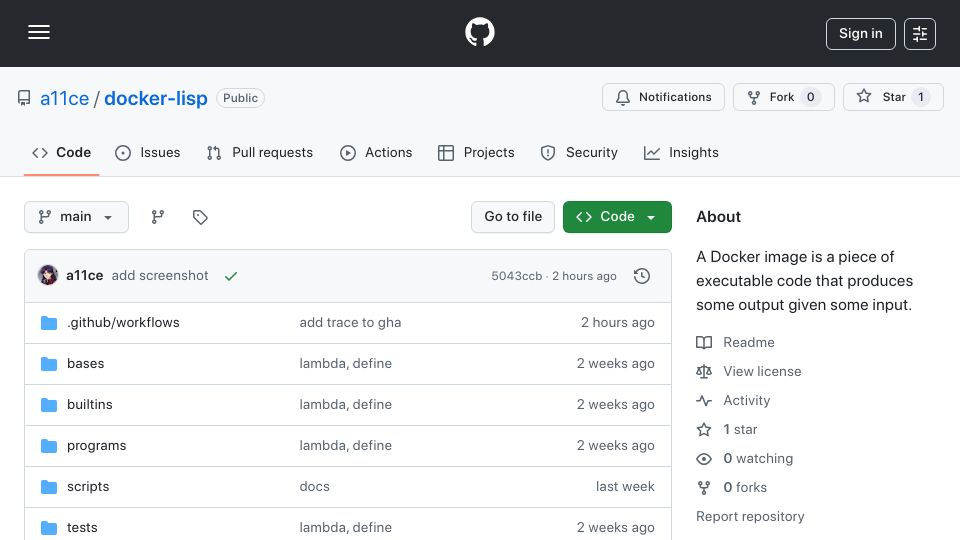
Task: Click the tests folder icon
Action: coord(49,528)
